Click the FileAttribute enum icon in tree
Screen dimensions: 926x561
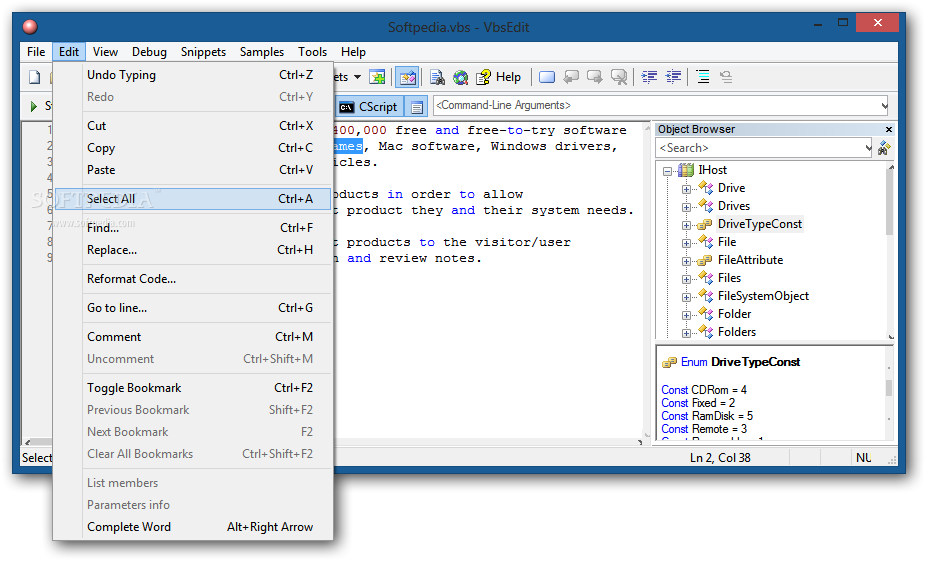(705, 260)
